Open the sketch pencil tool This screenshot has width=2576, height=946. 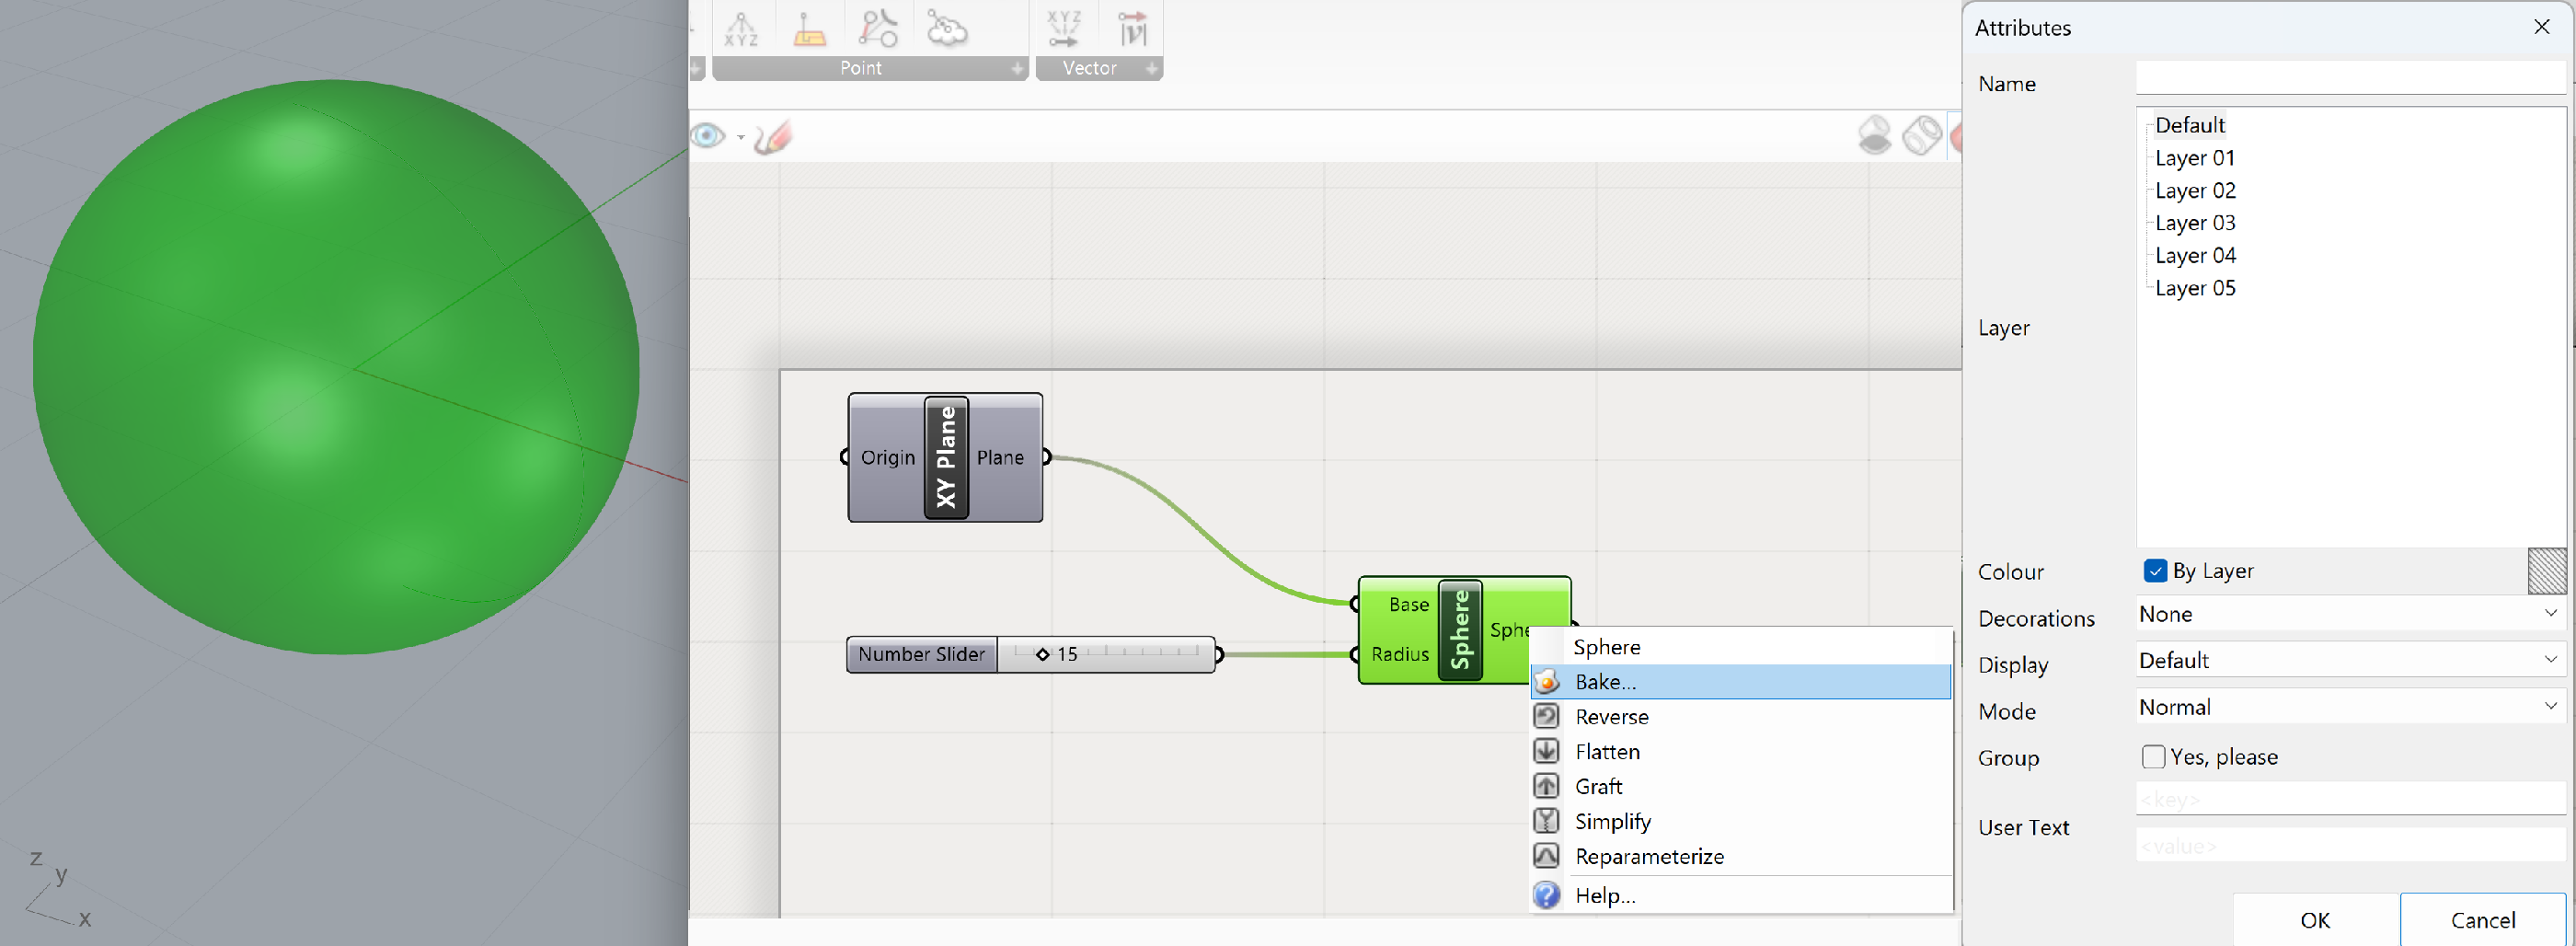[773, 137]
